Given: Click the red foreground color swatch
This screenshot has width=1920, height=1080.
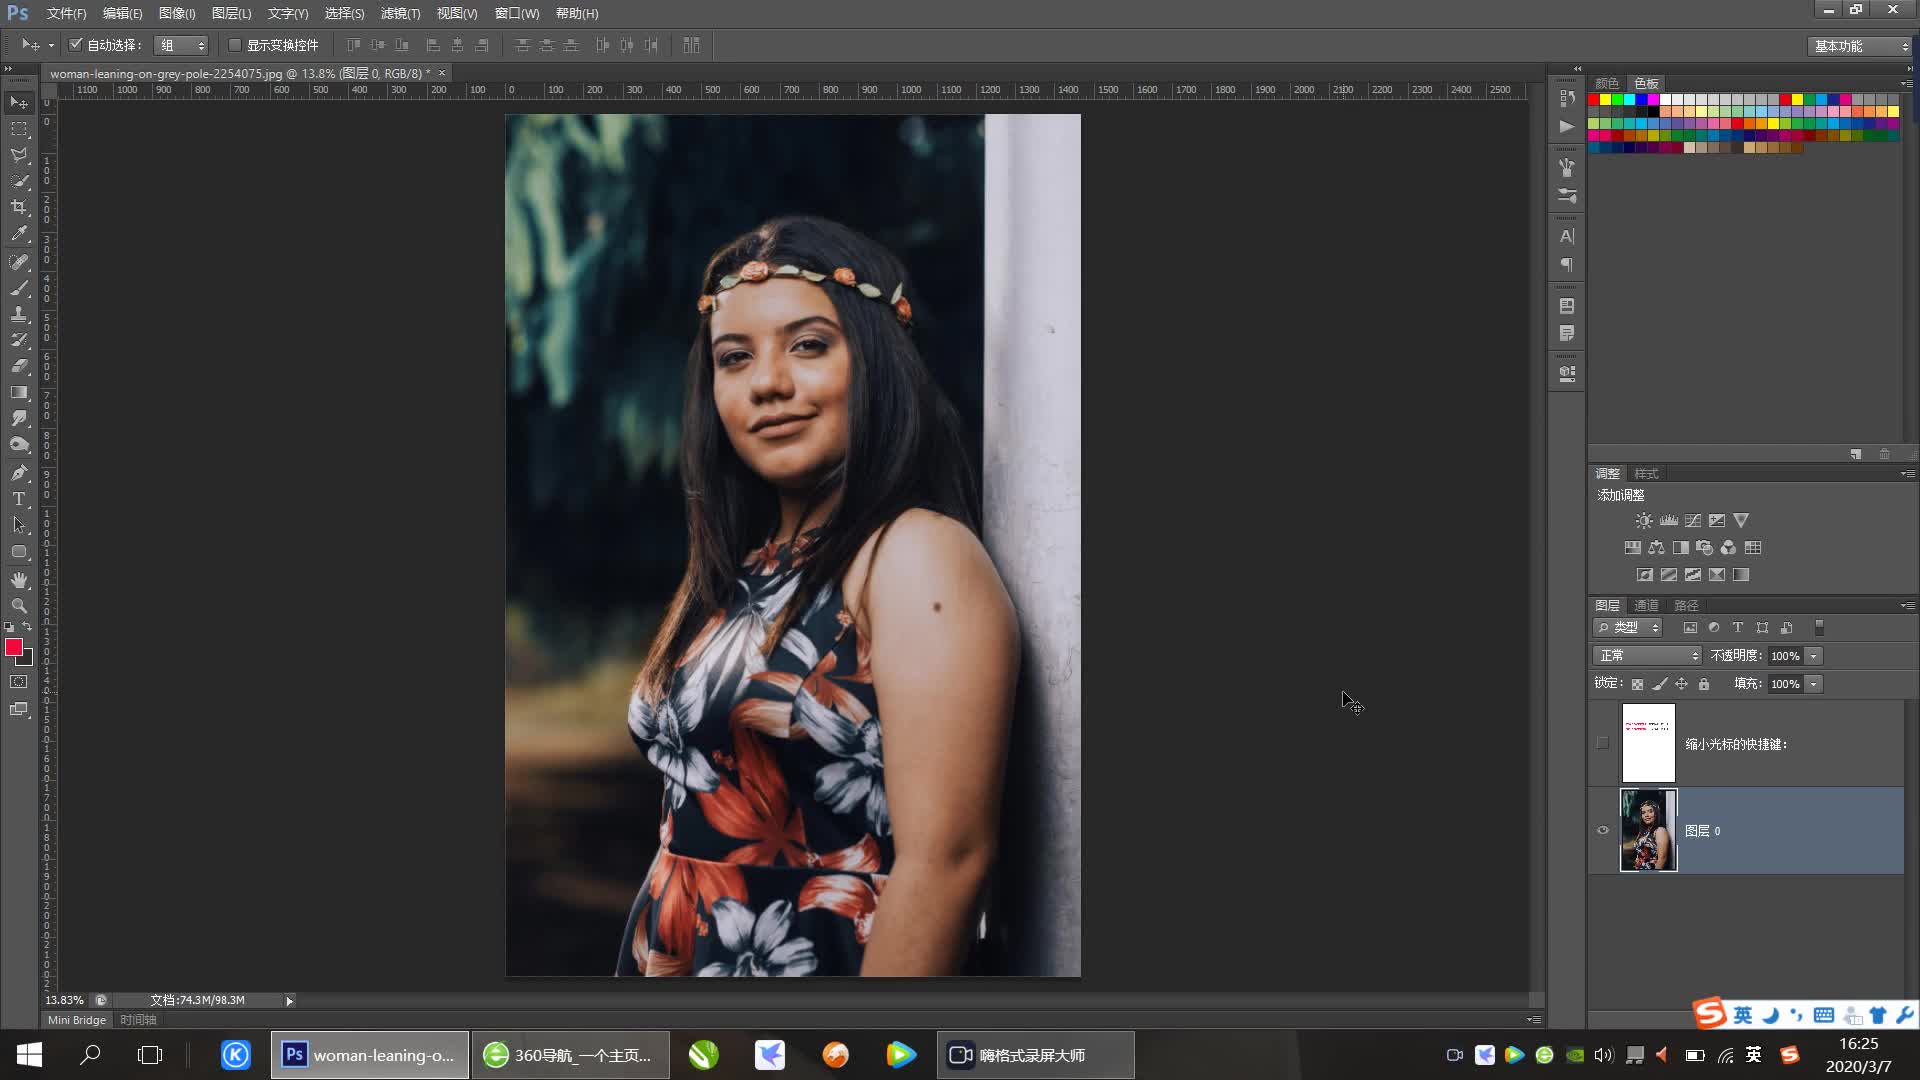Looking at the screenshot, I should (14, 648).
